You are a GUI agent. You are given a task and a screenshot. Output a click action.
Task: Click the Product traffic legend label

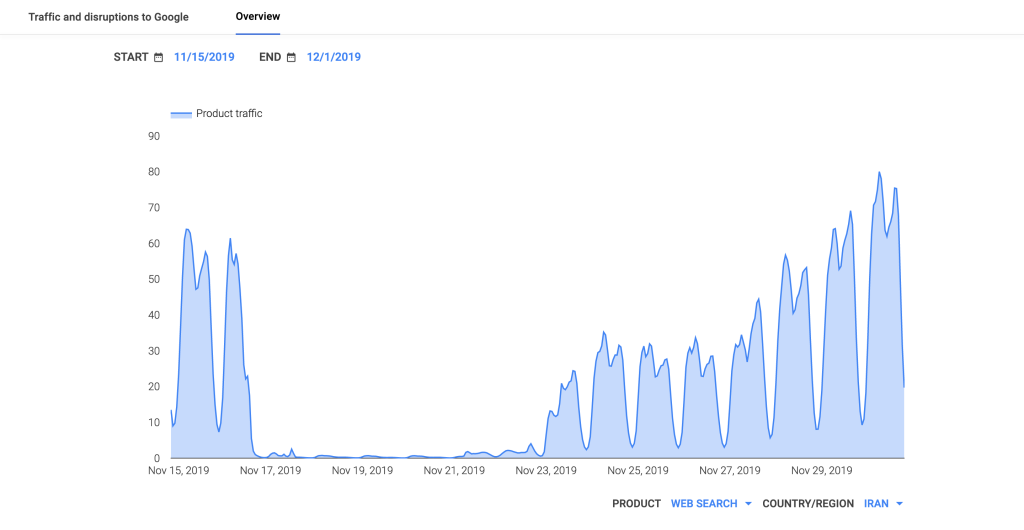[229, 114]
